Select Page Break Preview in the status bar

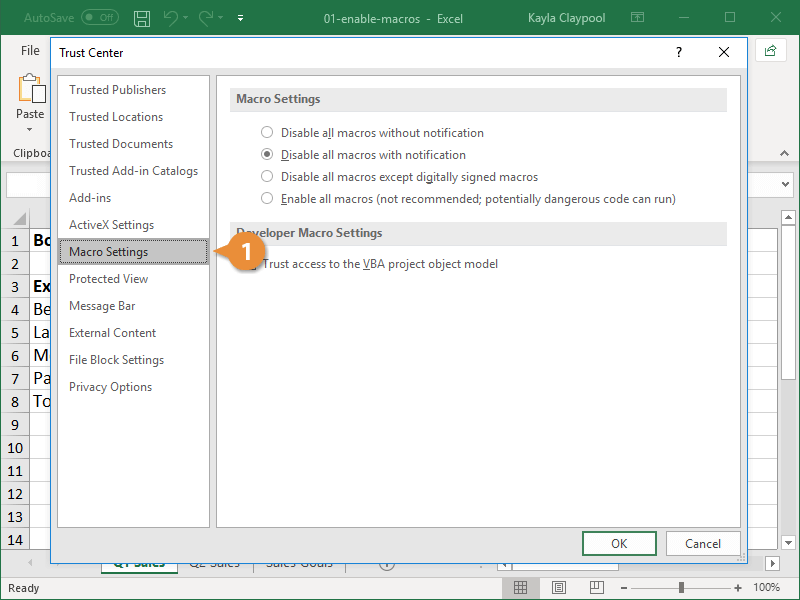(x=596, y=587)
